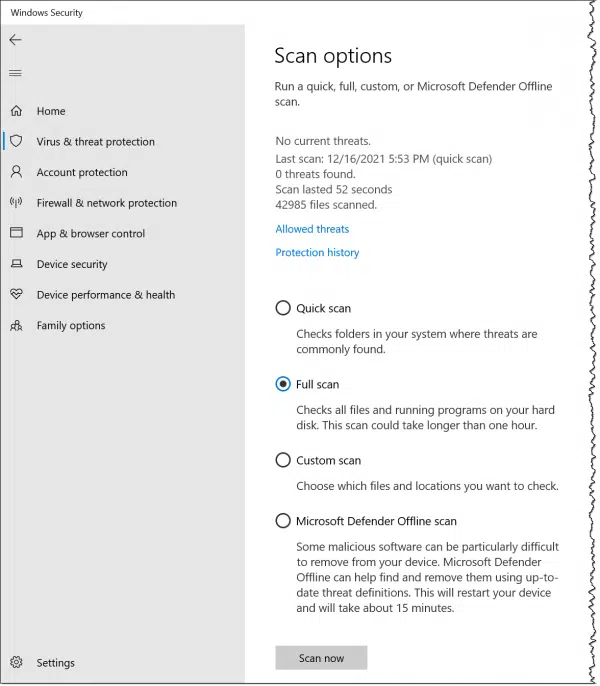The image size is (600, 686).
Task: Click the Offline scan malicious software description
Action: click(427, 577)
